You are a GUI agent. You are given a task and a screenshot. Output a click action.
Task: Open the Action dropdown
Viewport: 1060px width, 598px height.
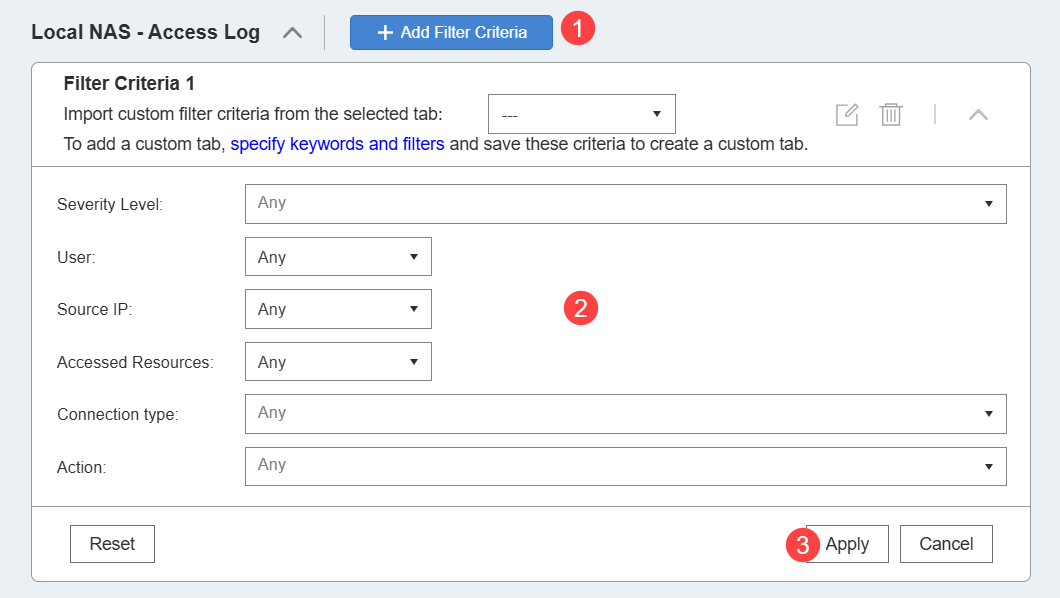click(x=625, y=465)
